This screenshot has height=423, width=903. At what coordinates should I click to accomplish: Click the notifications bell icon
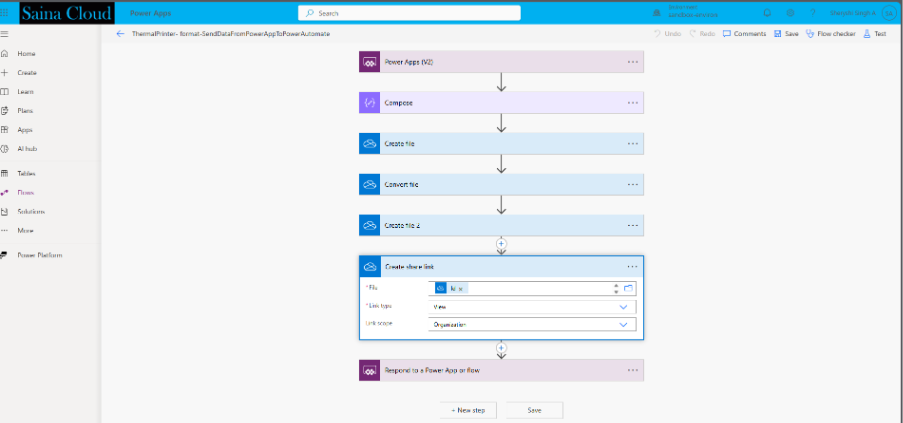pos(766,13)
